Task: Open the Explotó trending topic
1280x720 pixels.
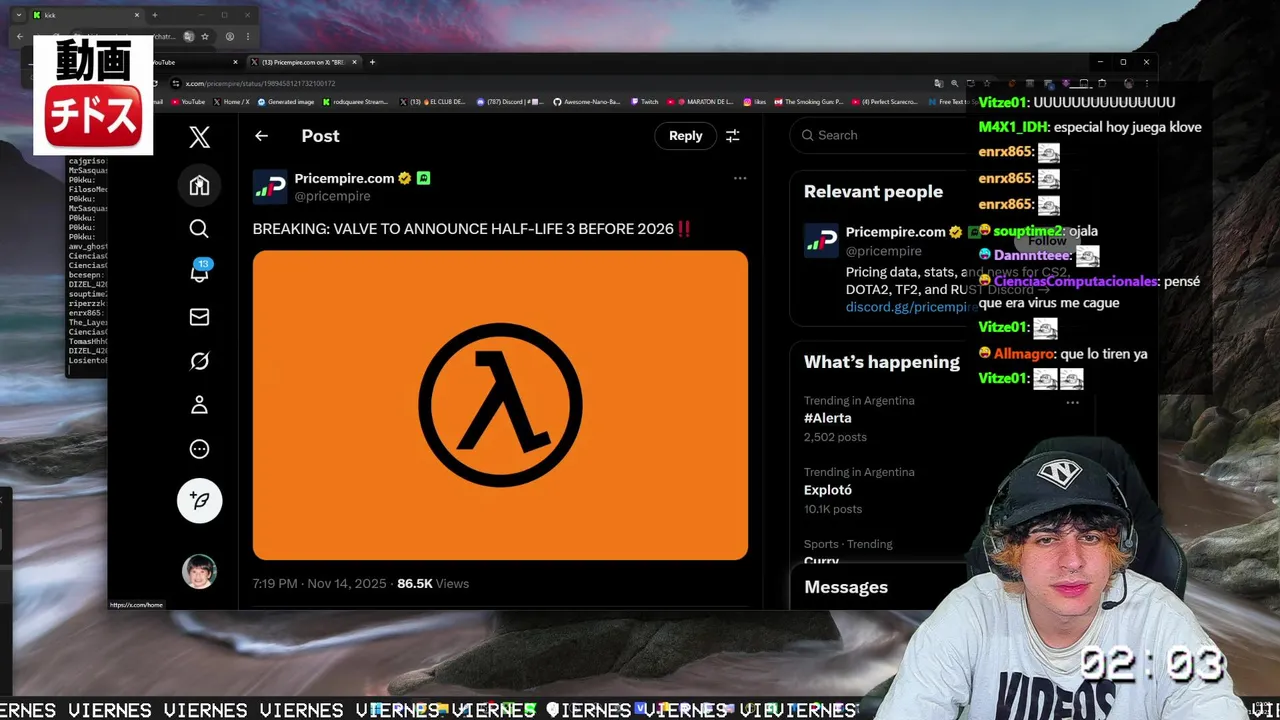Action: (828, 490)
